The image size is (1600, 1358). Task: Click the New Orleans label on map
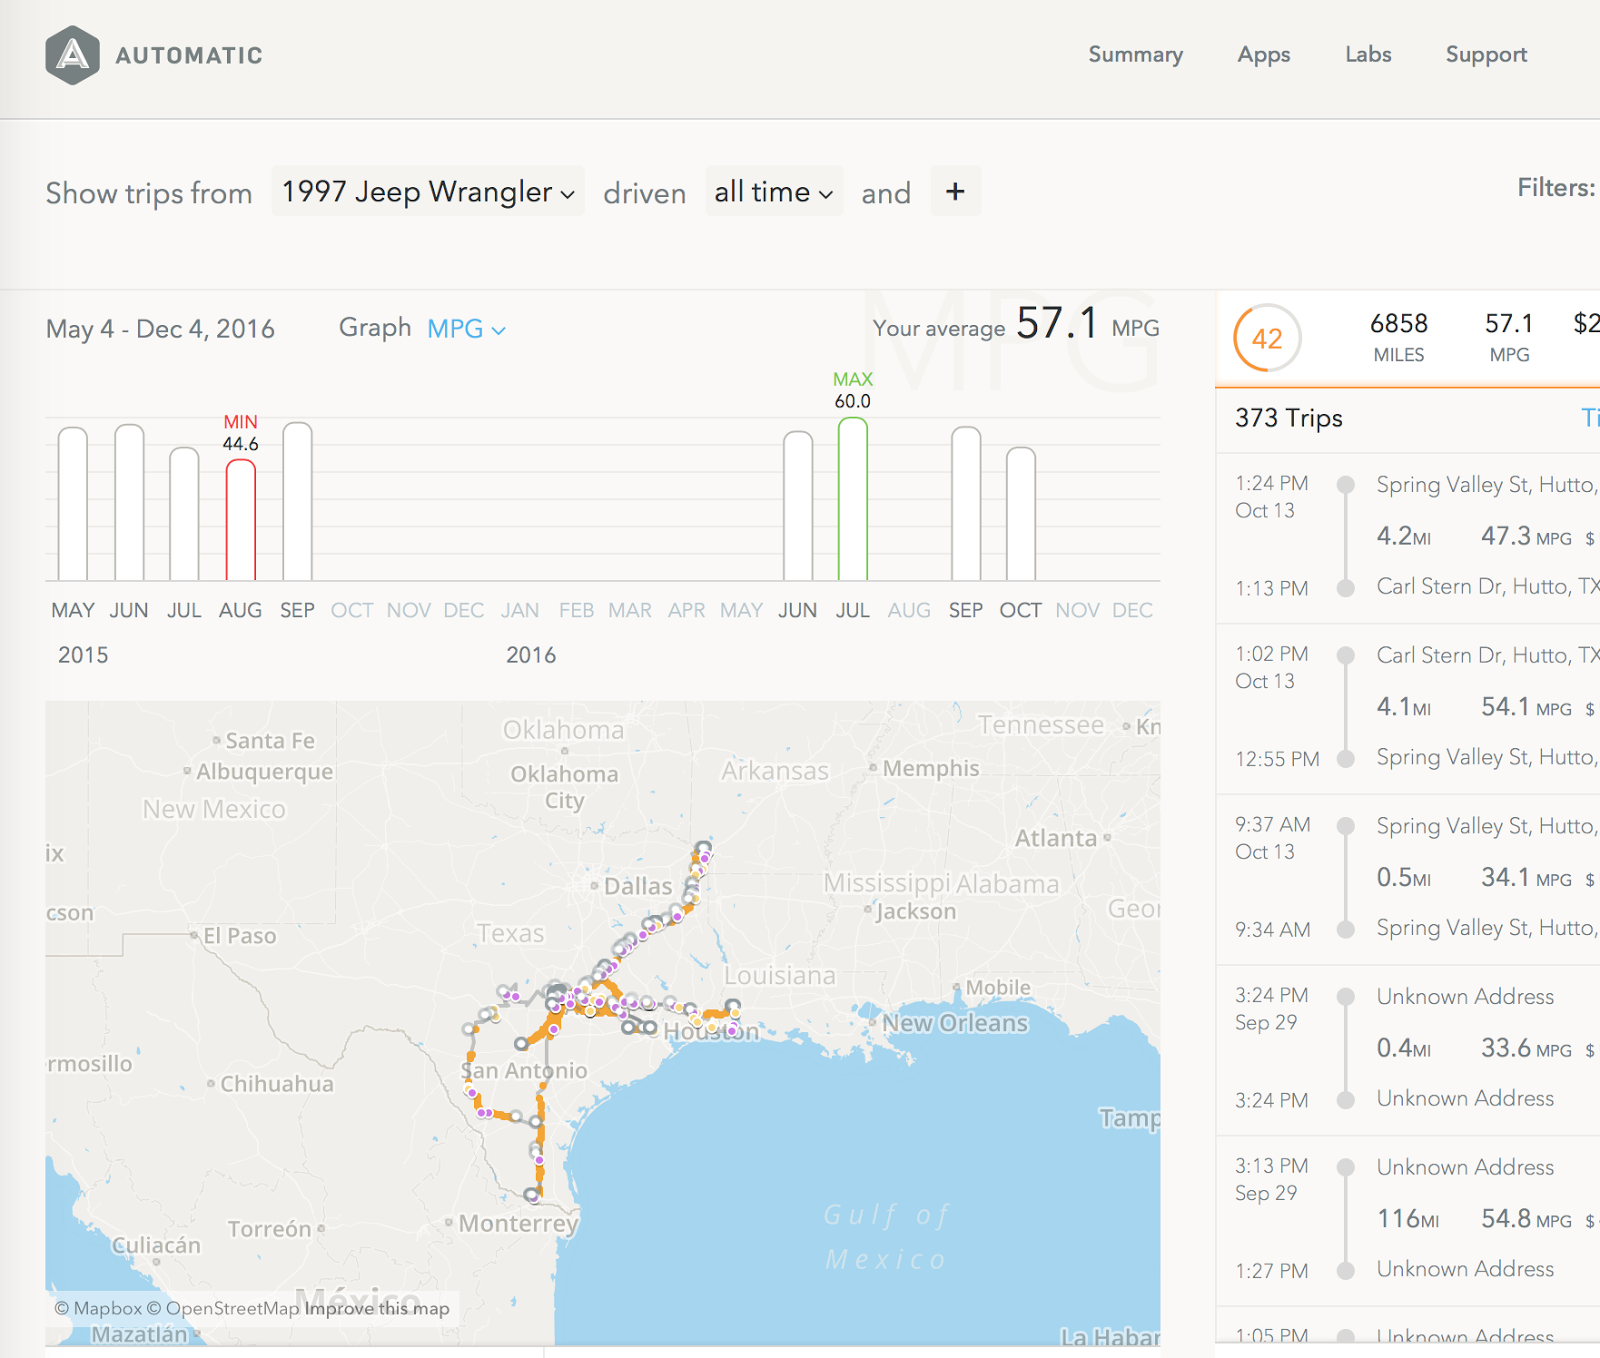point(955,1023)
